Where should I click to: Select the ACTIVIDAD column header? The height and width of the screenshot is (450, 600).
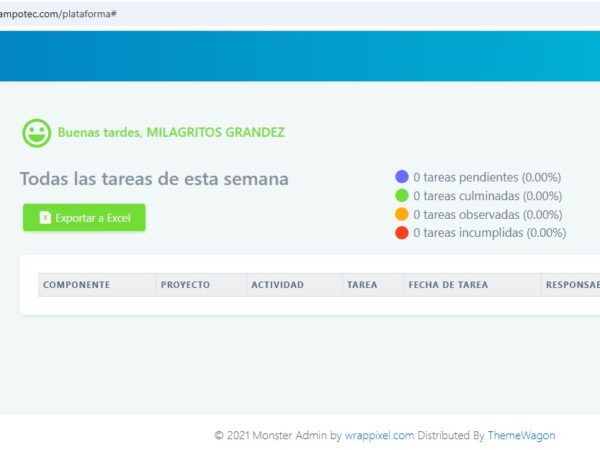tap(277, 285)
